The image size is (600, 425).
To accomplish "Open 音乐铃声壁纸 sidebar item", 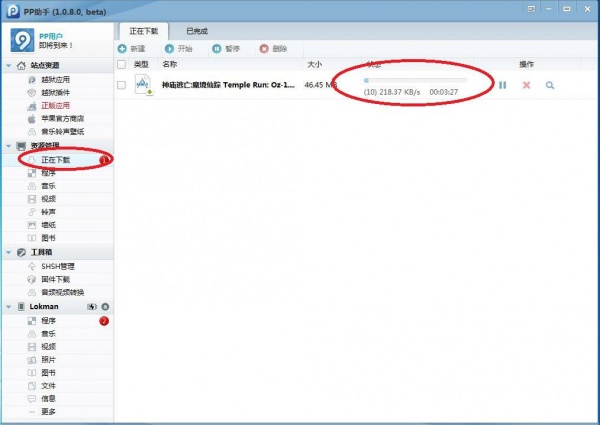I will point(62,132).
